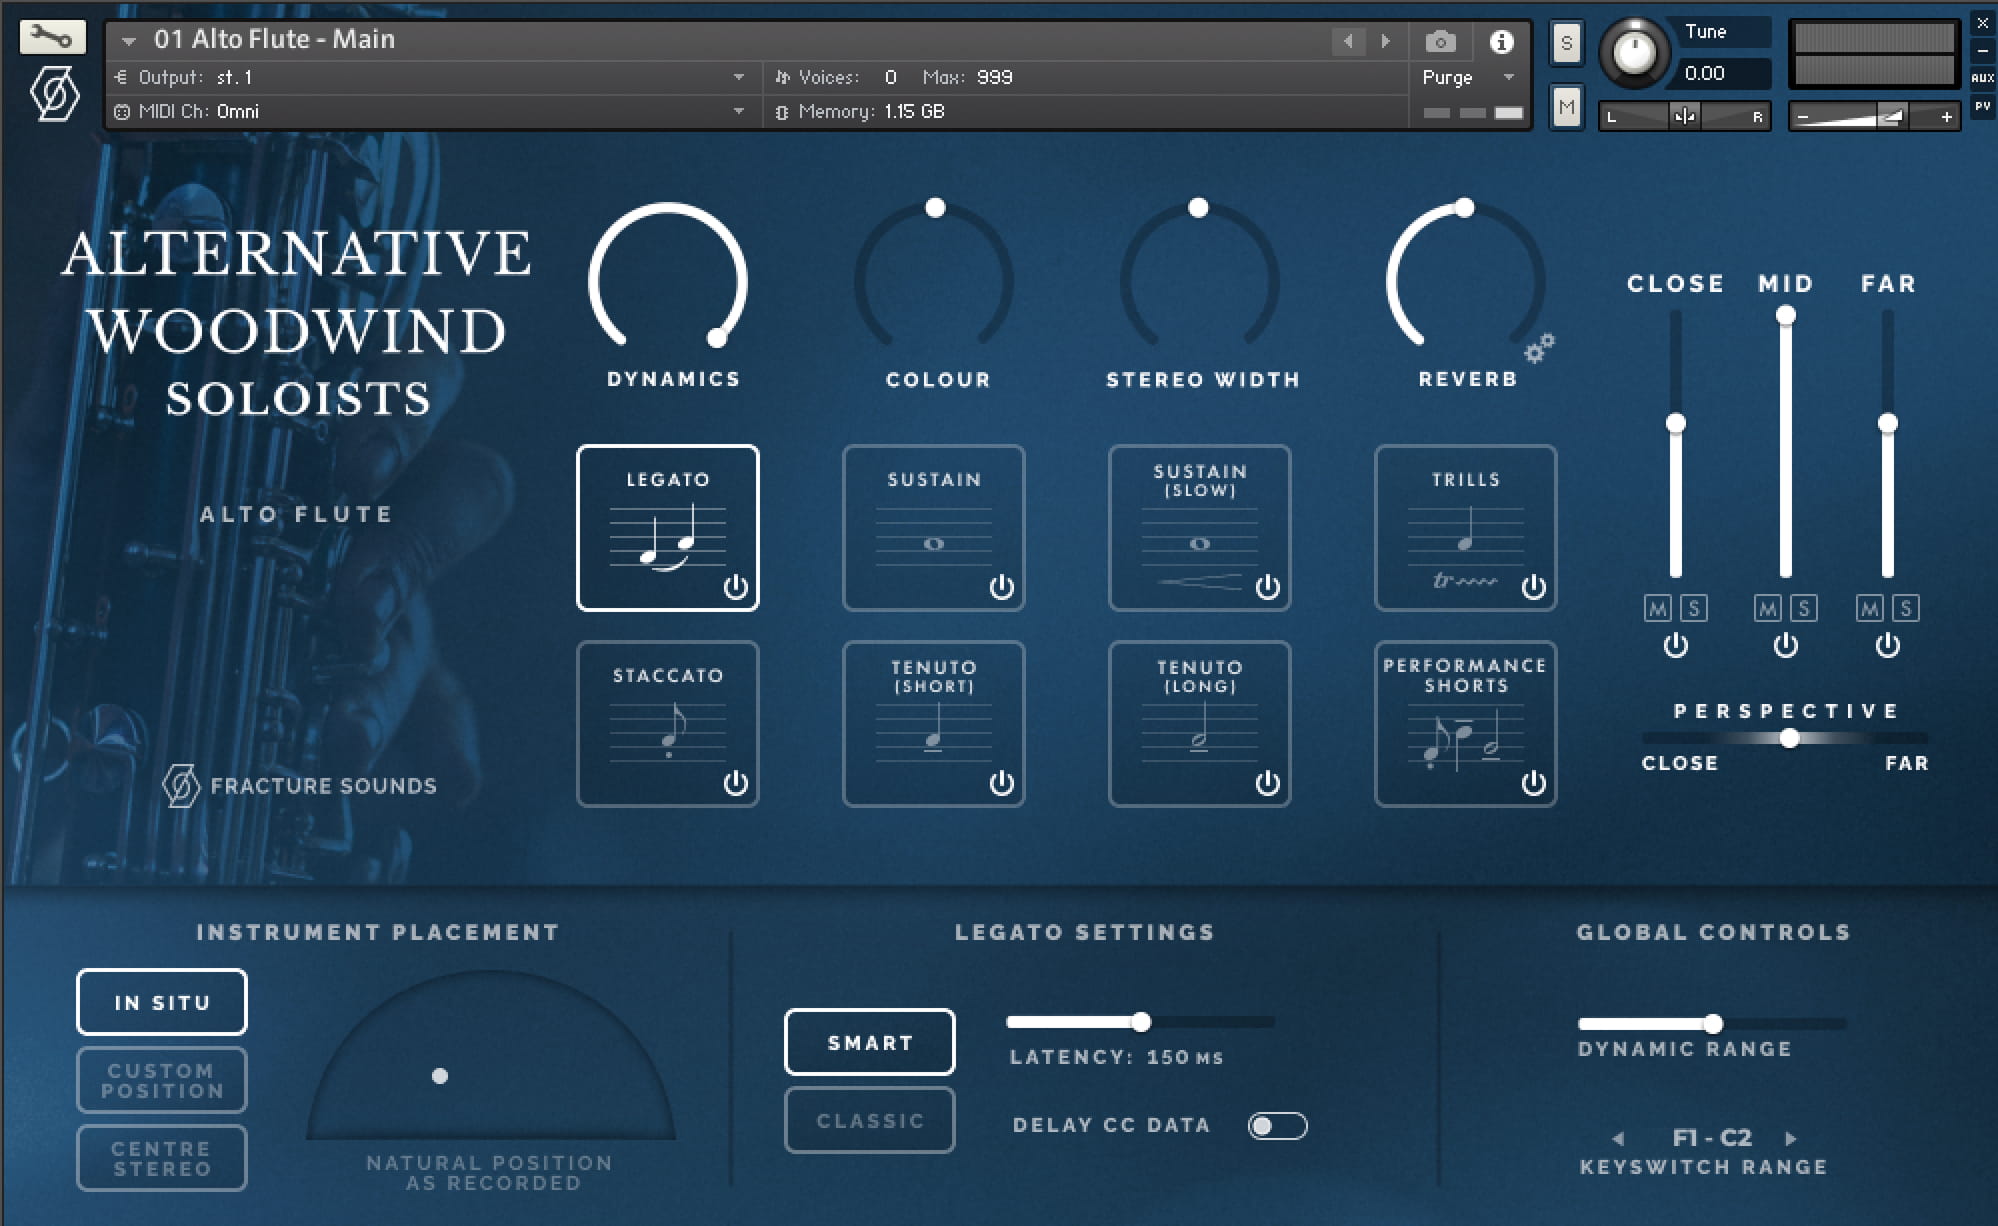Enable the Delay CC Data switch
The width and height of the screenshot is (1998, 1226).
pos(1277,1126)
